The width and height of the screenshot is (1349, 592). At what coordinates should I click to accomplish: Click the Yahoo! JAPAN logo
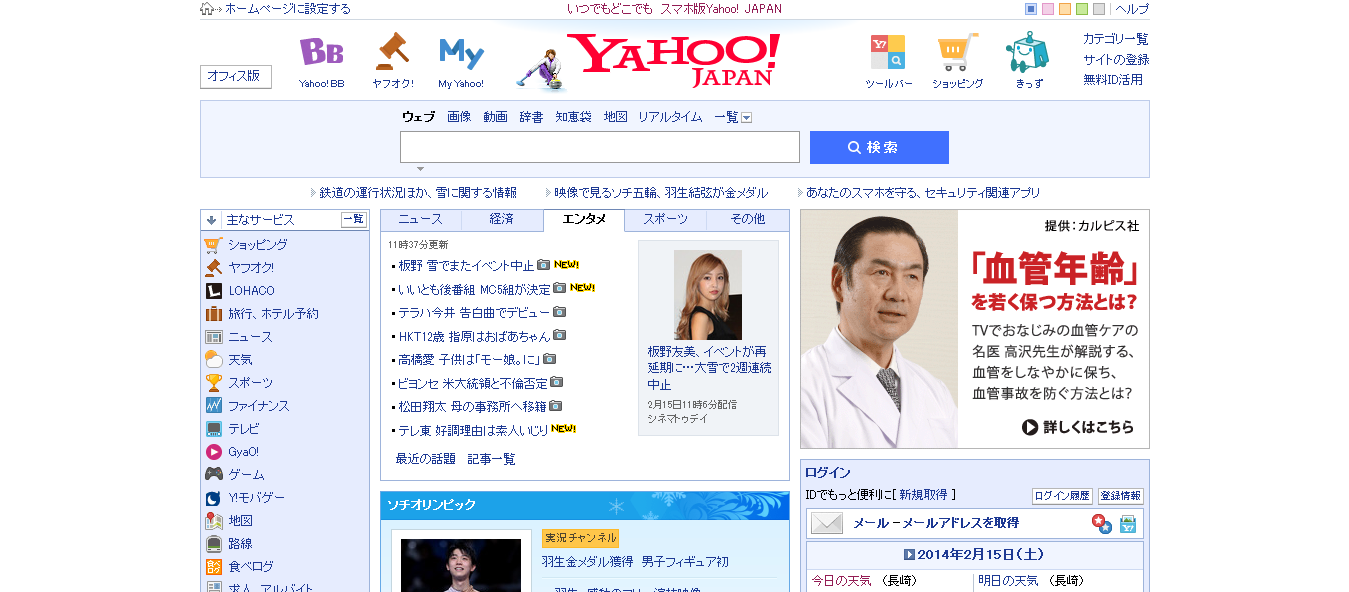pos(674,60)
